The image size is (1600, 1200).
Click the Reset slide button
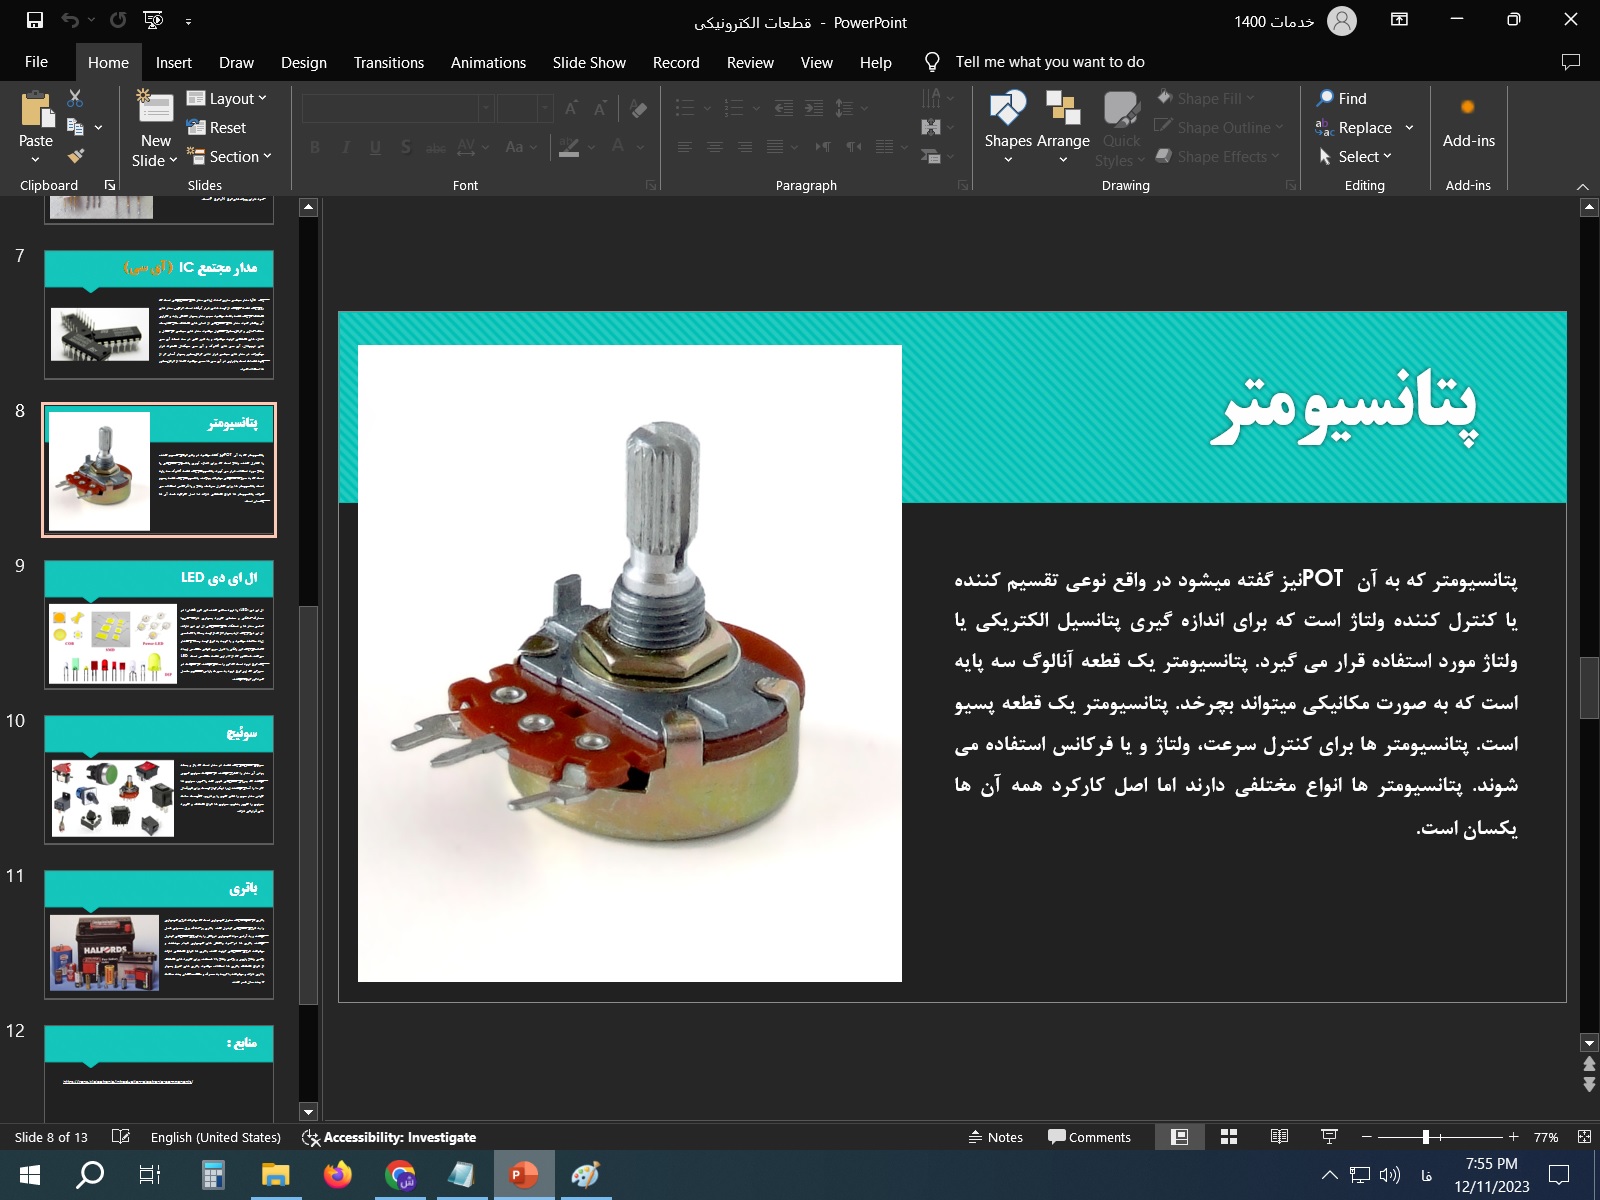(x=216, y=127)
